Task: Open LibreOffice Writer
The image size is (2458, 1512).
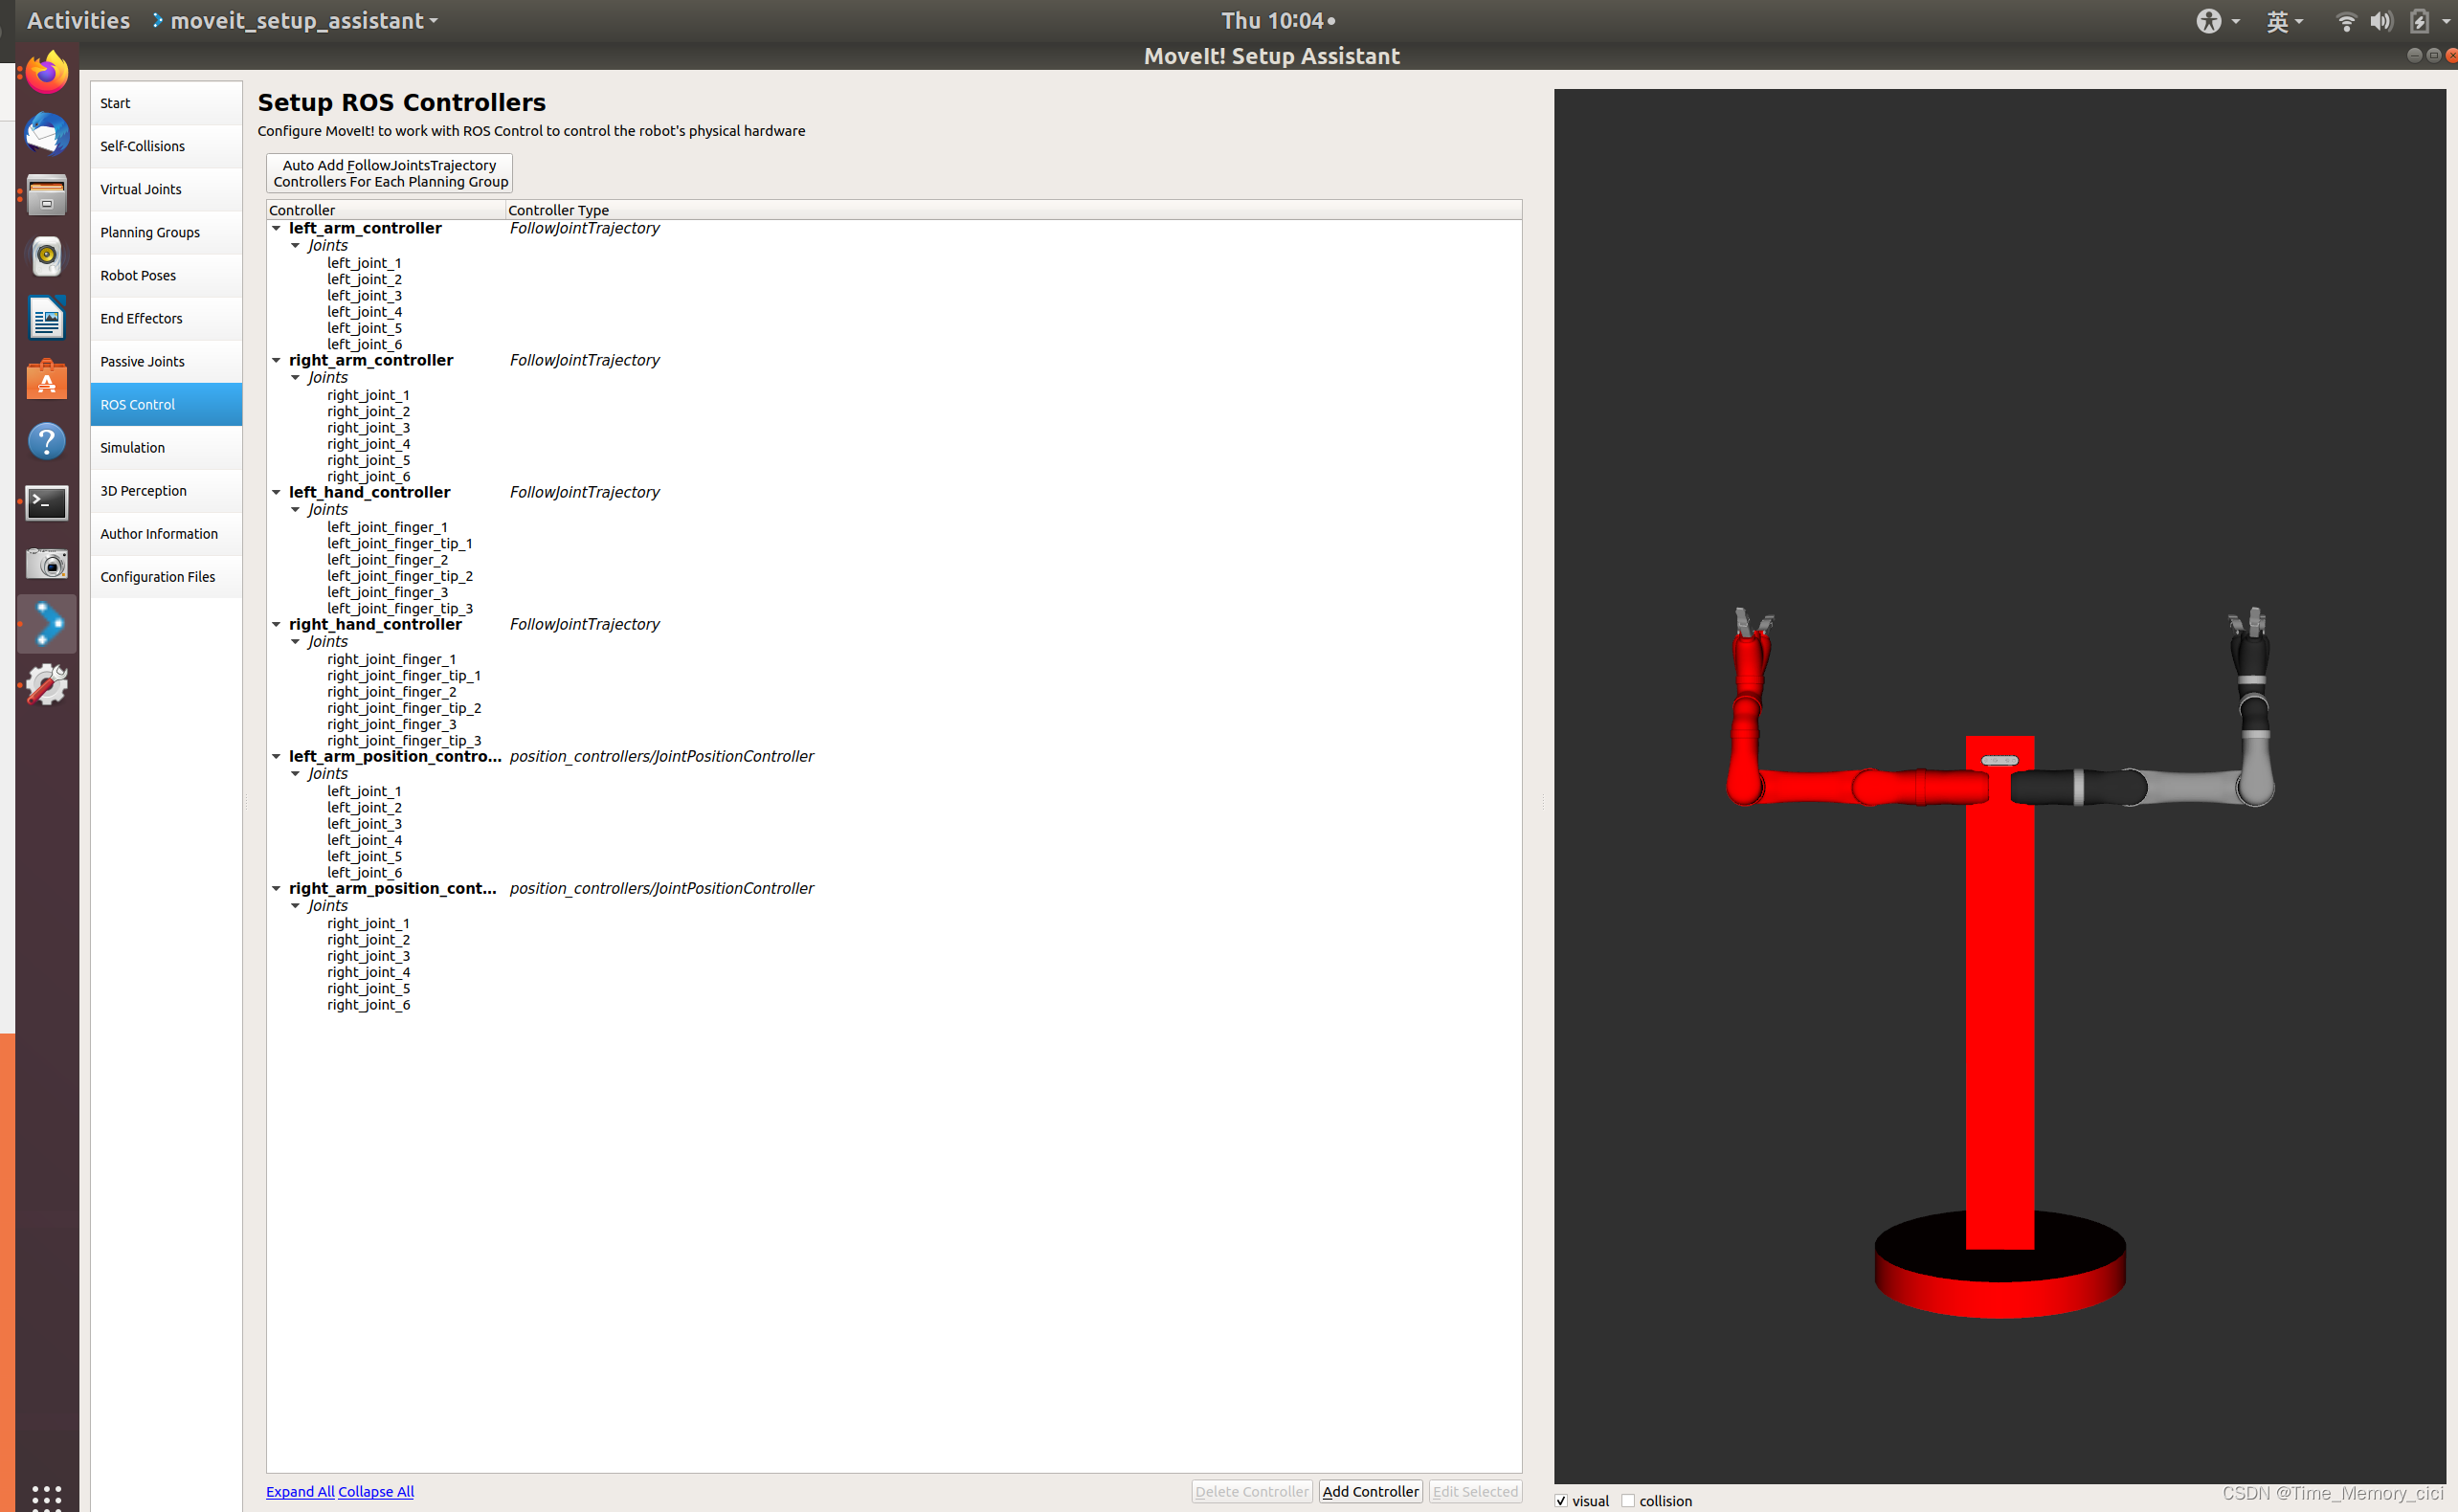Action: coord(47,318)
